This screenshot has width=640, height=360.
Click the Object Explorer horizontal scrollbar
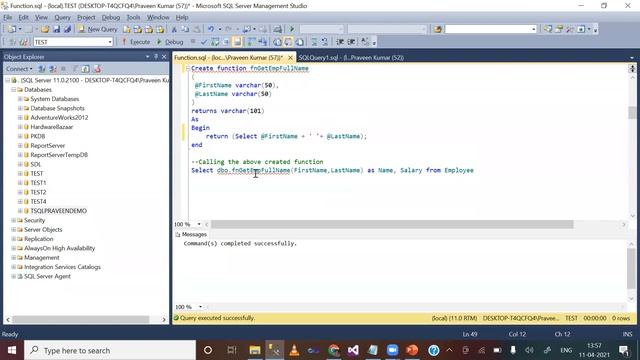click(x=80, y=319)
